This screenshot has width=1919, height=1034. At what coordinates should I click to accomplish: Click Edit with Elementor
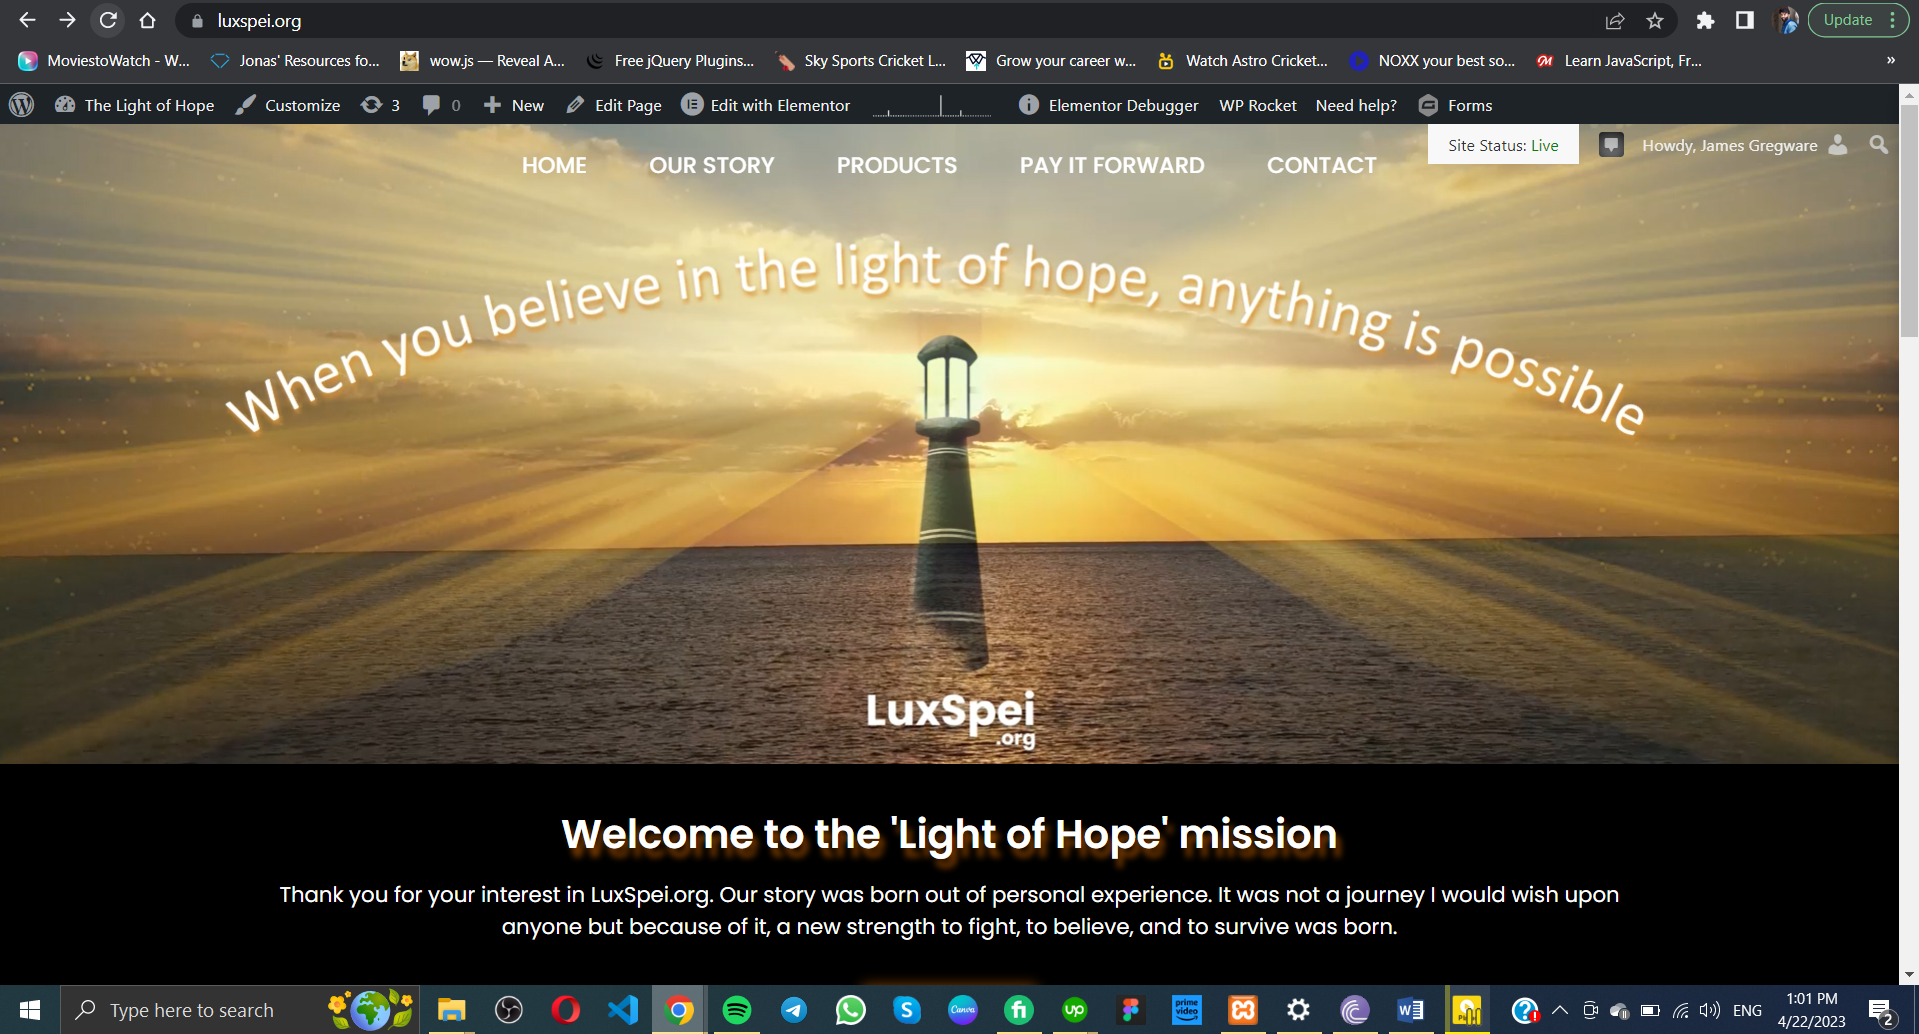pos(766,105)
